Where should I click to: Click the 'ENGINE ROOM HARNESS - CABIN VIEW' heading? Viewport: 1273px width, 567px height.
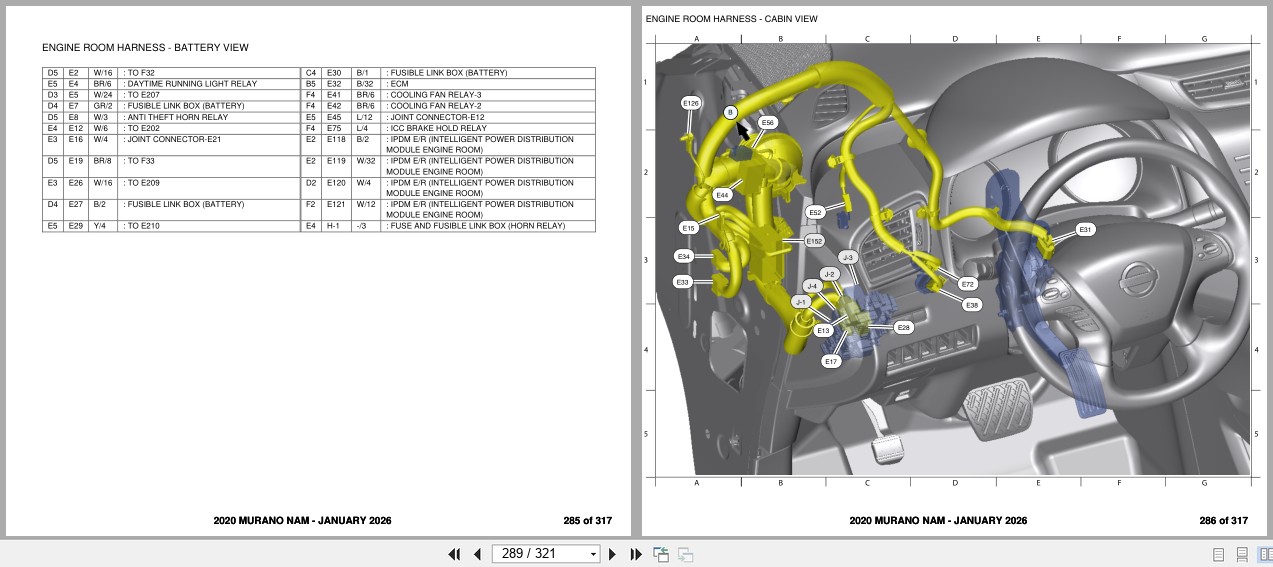coord(731,19)
